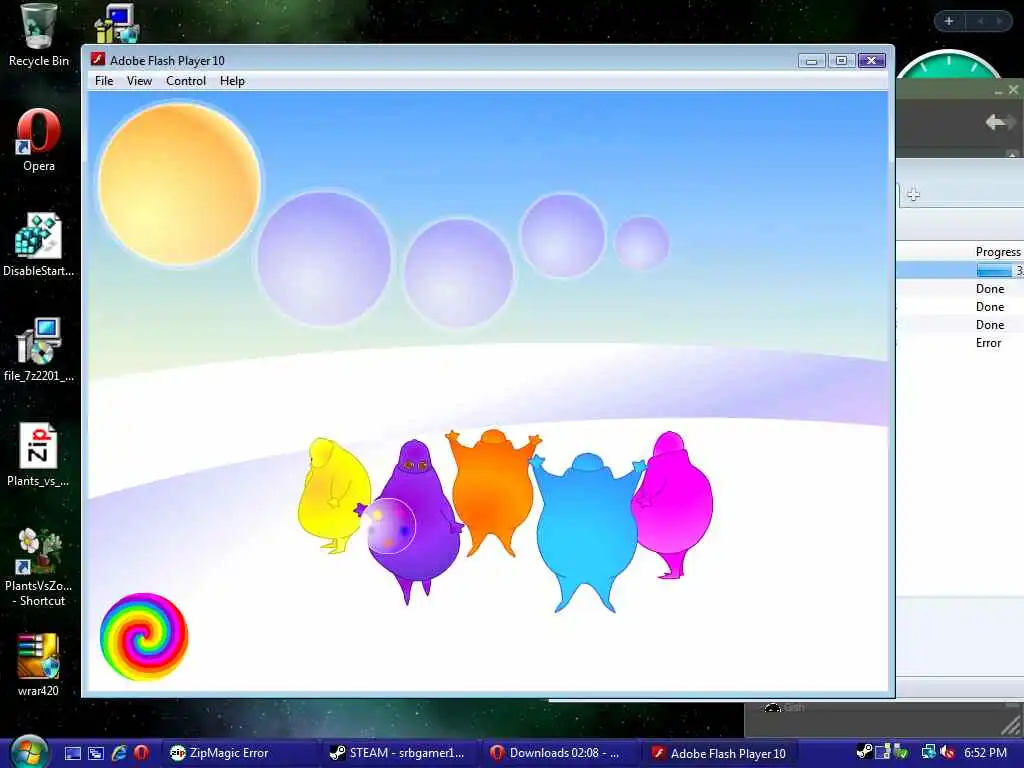Click the yellow blob character
Viewport: 1024px width, 768px height.
[334, 495]
